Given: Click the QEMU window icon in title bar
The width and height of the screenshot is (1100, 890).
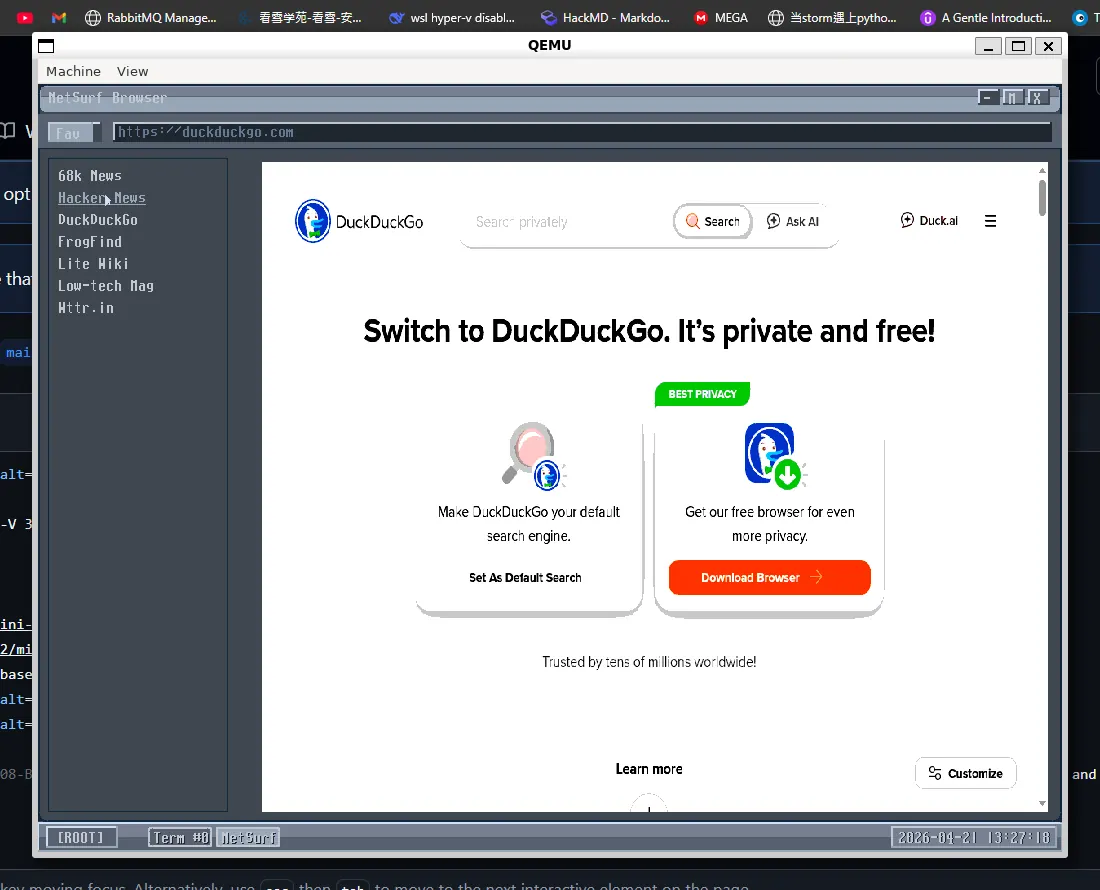Looking at the screenshot, I should (46, 46).
